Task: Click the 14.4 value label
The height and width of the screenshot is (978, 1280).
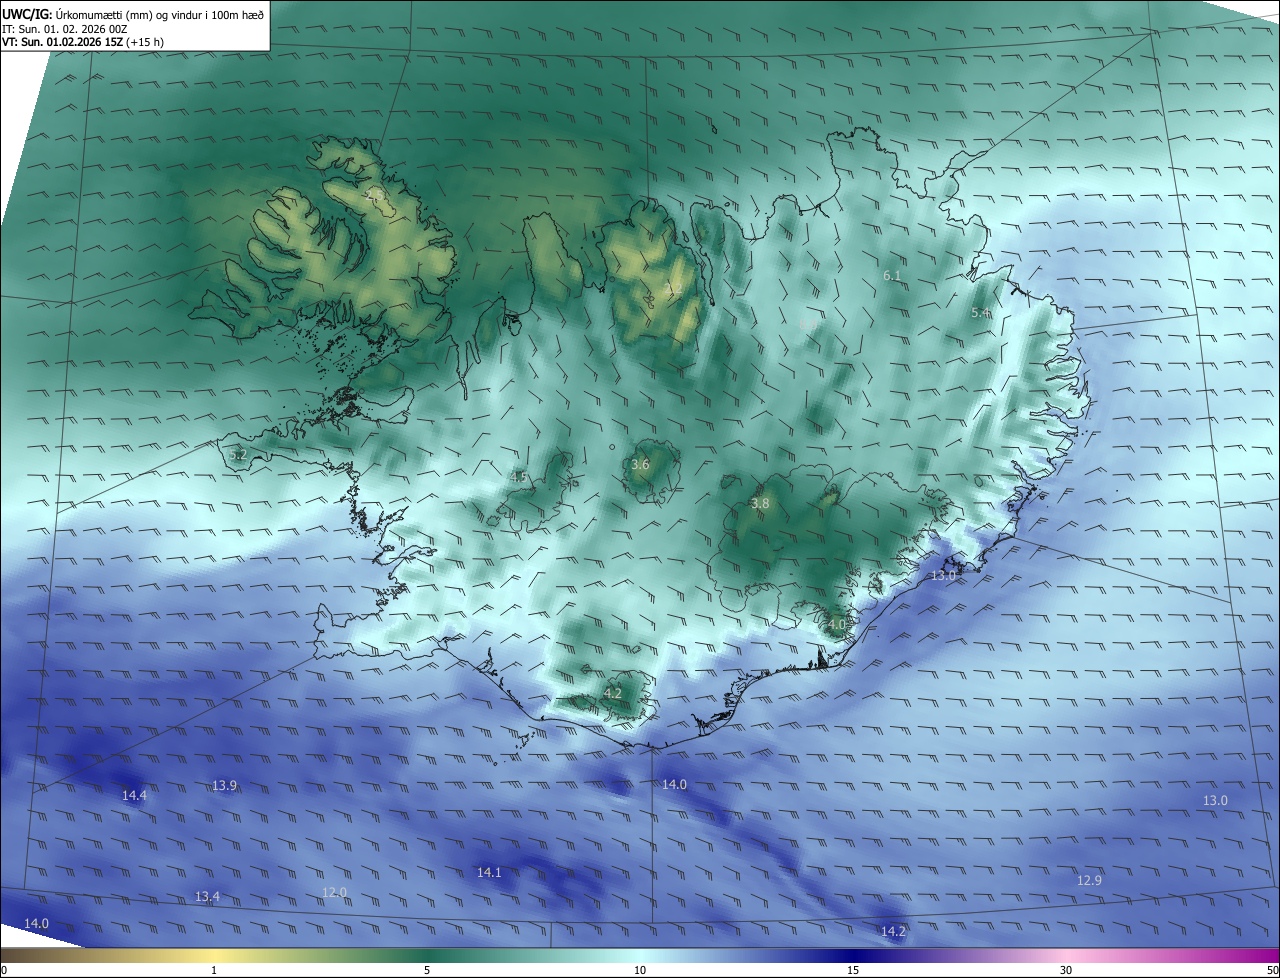Action: click(x=134, y=796)
